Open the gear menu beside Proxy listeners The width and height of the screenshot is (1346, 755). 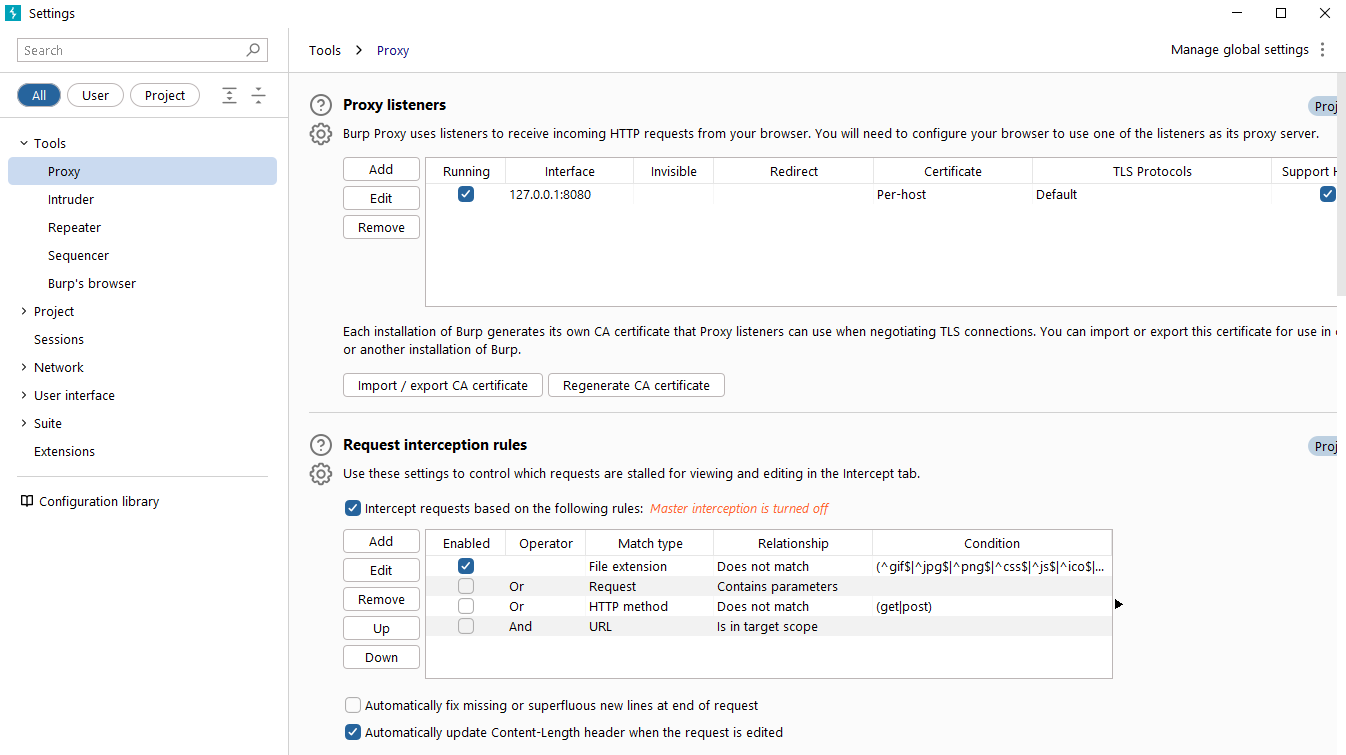[x=320, y=133]
